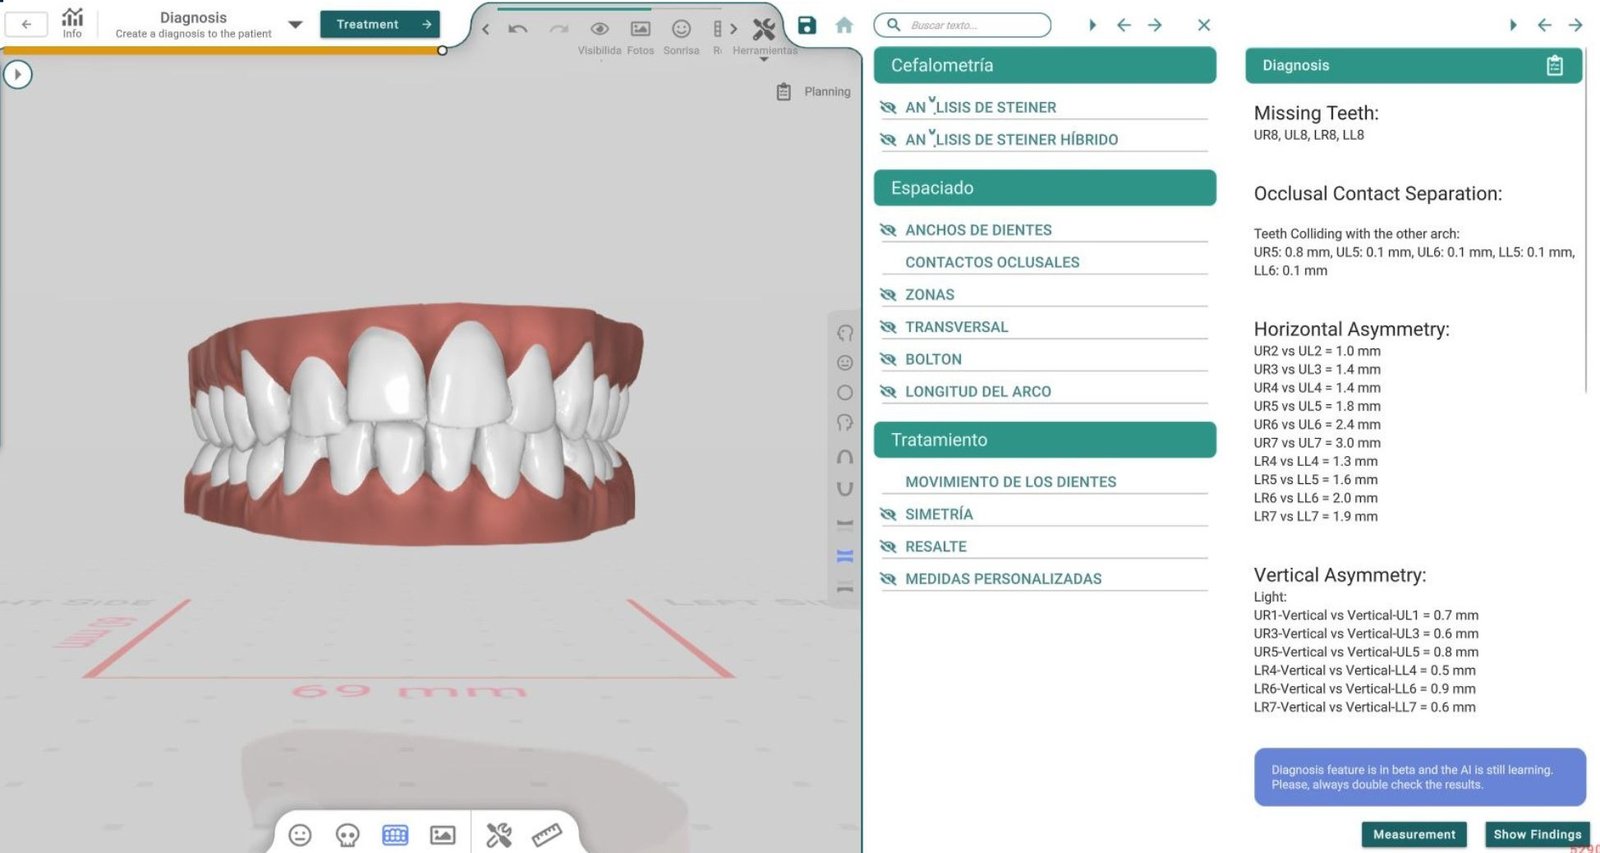1600x853 pixels.
Task: Open the Fotos image icon
Action: tap(640, 29)
